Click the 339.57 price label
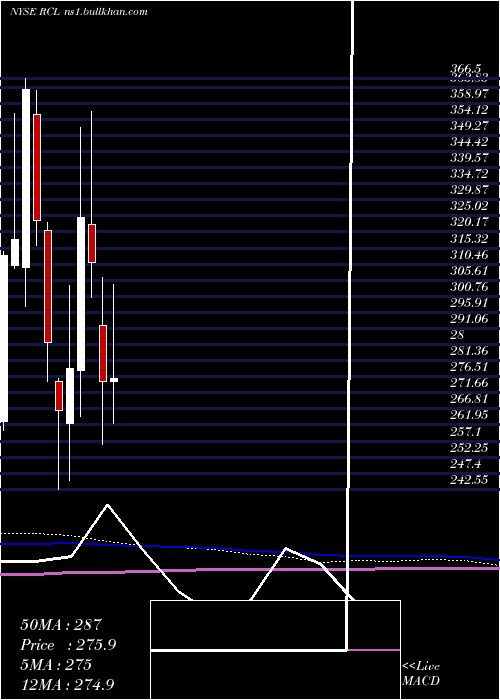The image size is (500, 700). [469, 158]
